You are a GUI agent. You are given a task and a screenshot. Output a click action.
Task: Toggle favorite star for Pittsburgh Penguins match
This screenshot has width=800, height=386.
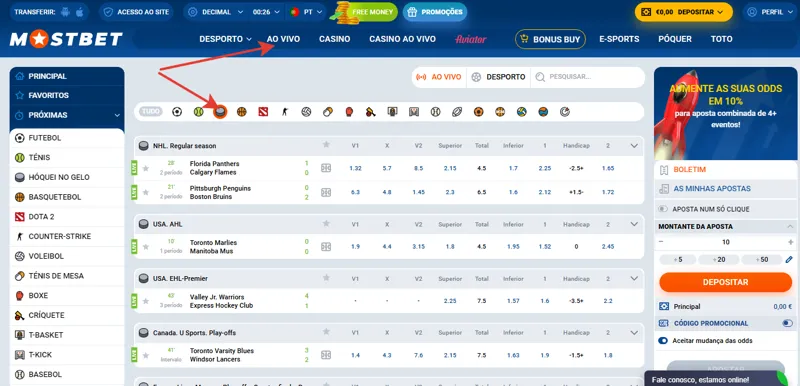pos(145,192)
